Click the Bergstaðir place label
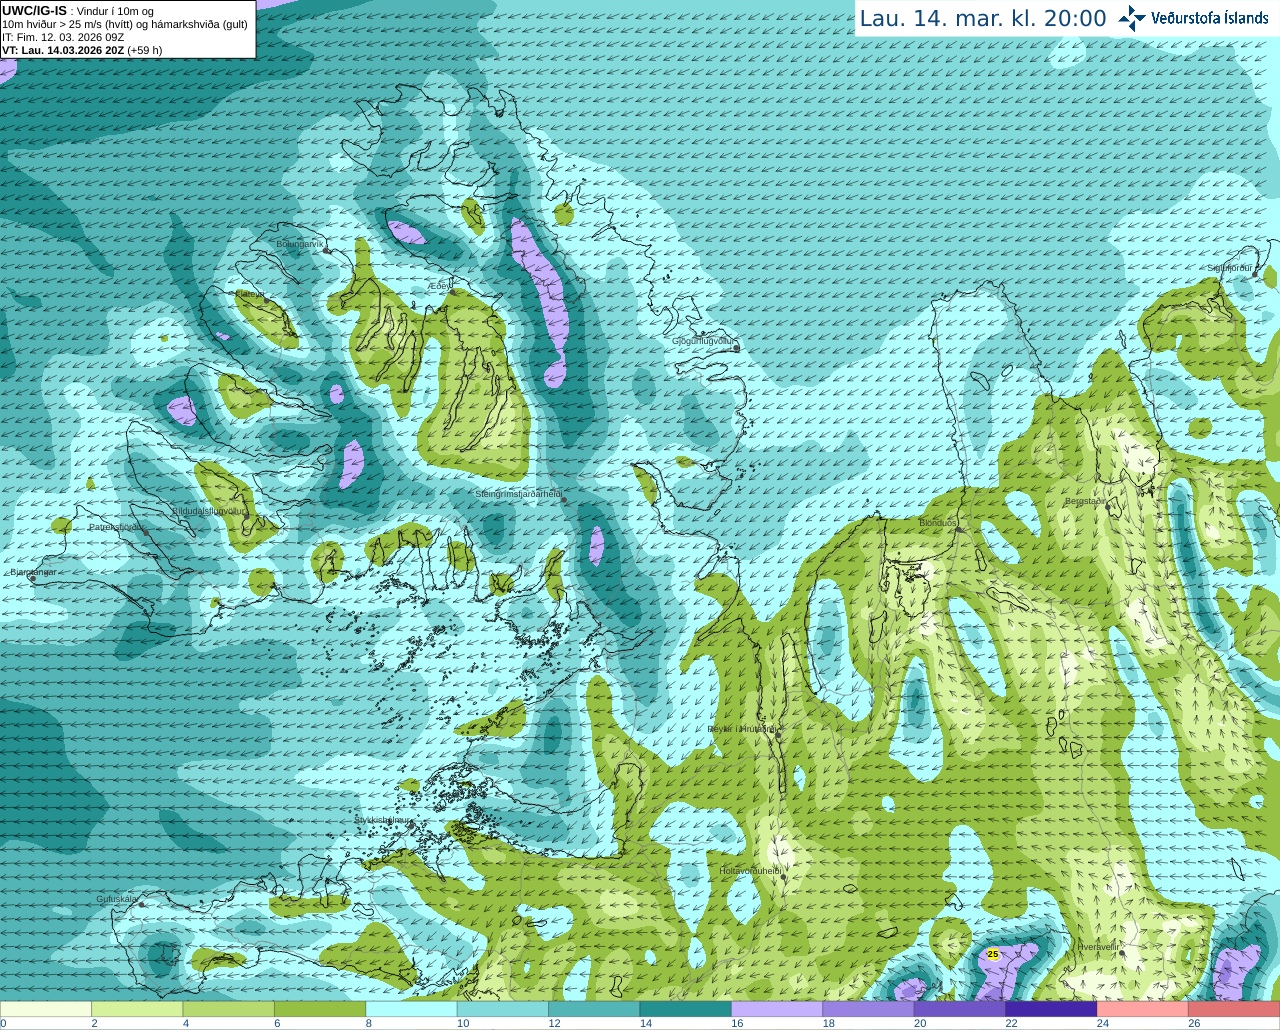Viewport: 1280px width, 1030px height. [1086, 501]
